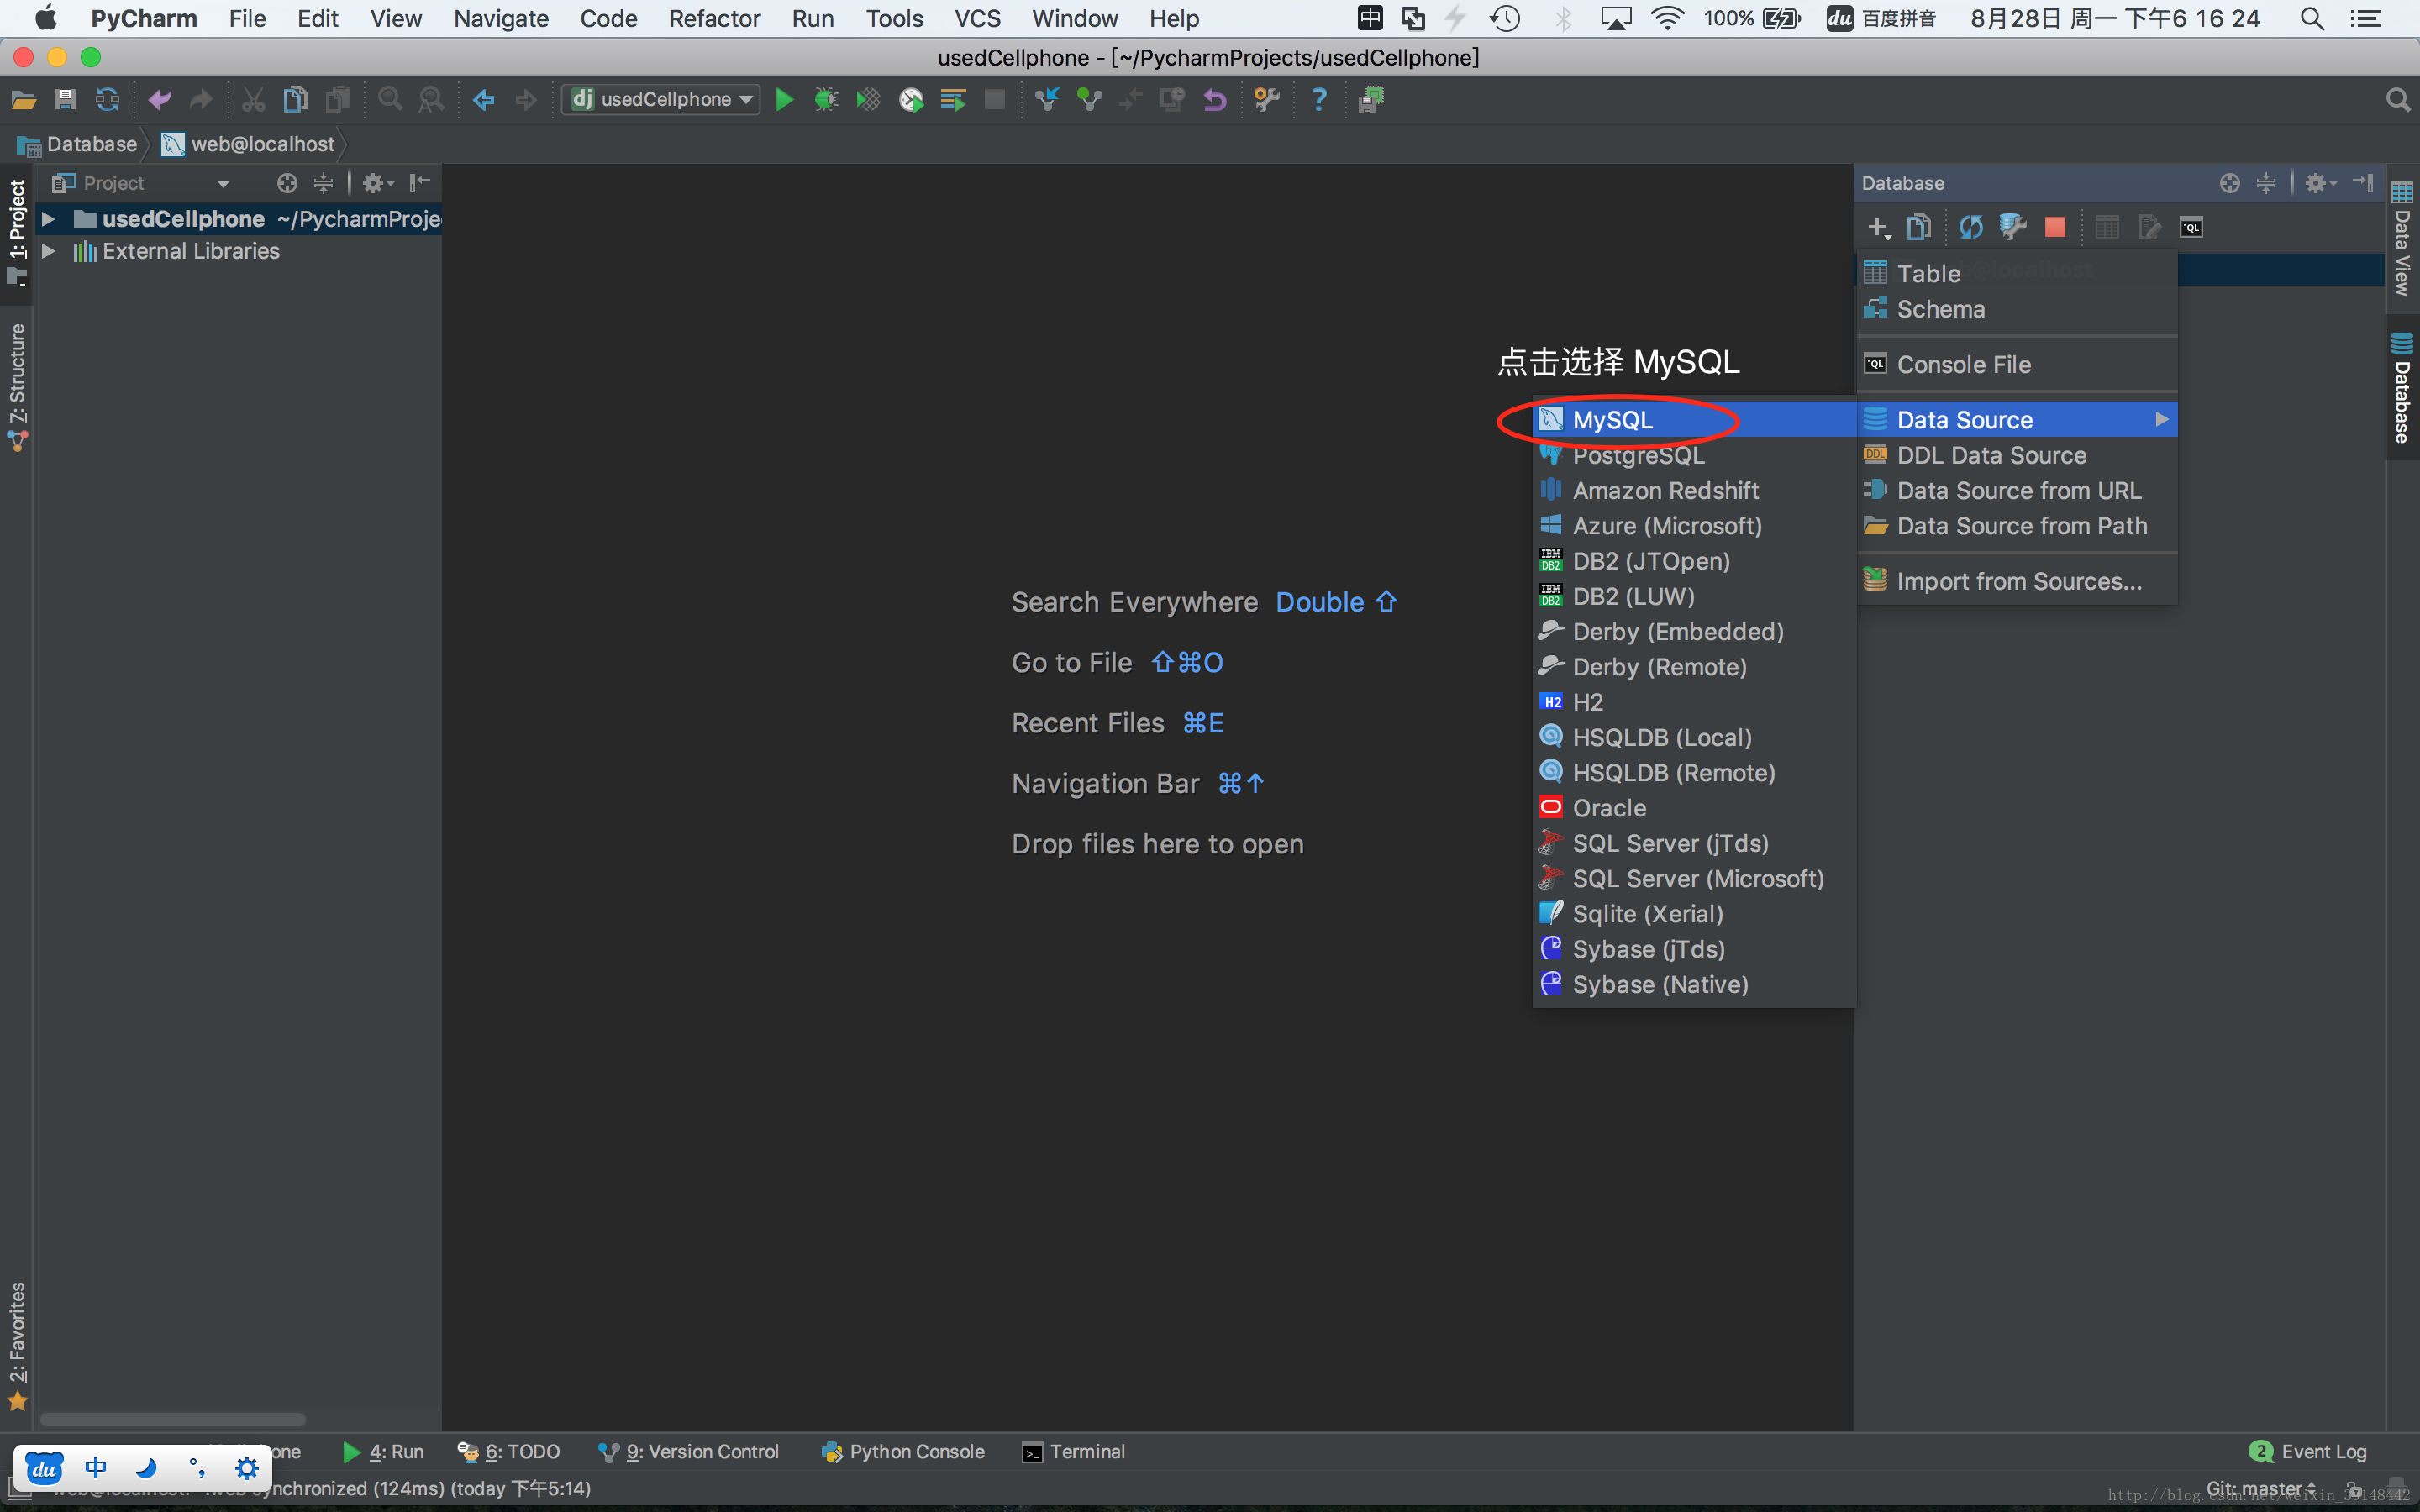
Task: Open Git: master branch selector
Action: pos(2261,1488)
